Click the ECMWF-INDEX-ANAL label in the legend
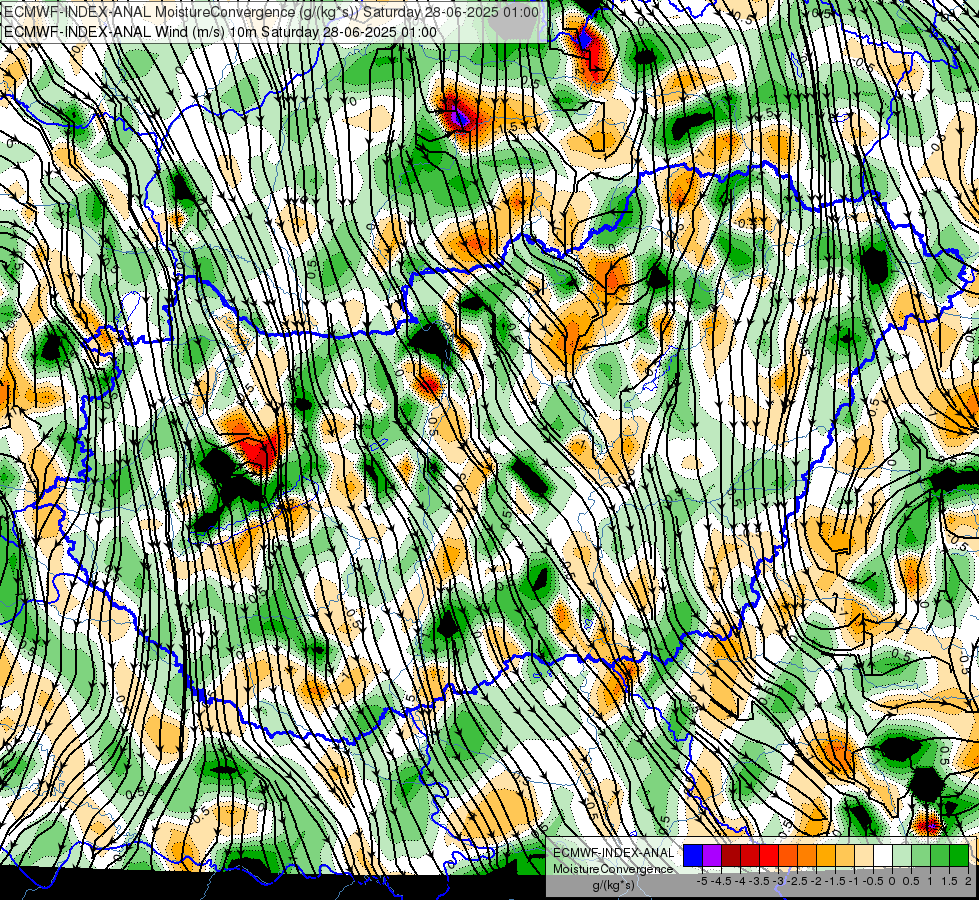 [x=614, y=853]
